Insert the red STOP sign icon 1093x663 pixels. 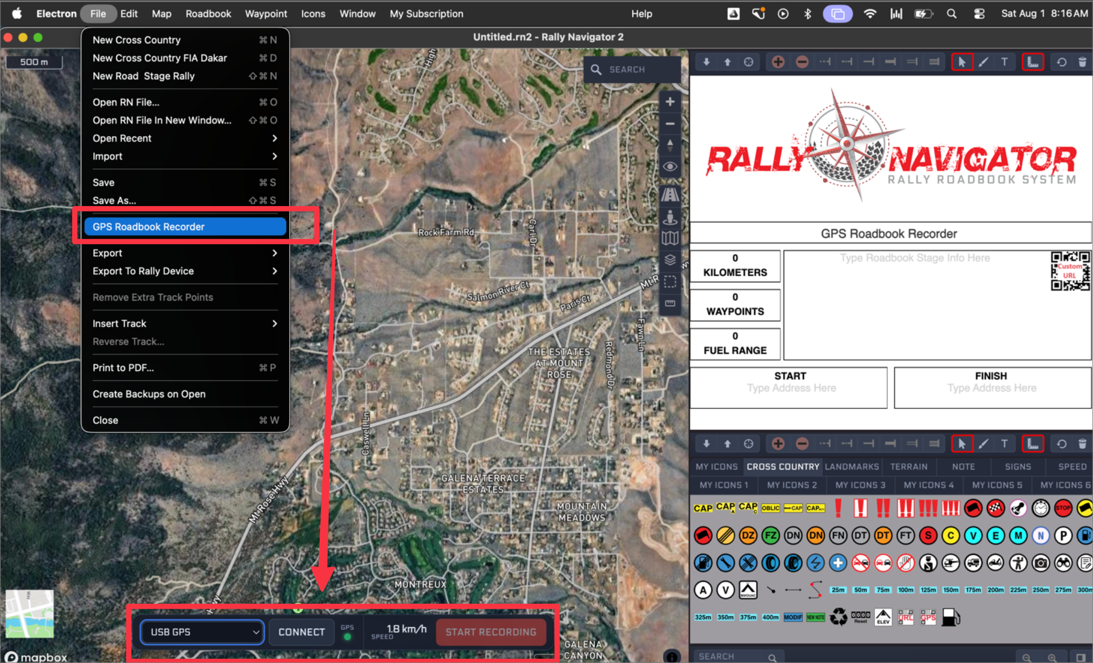click(x=1063, y=508)
